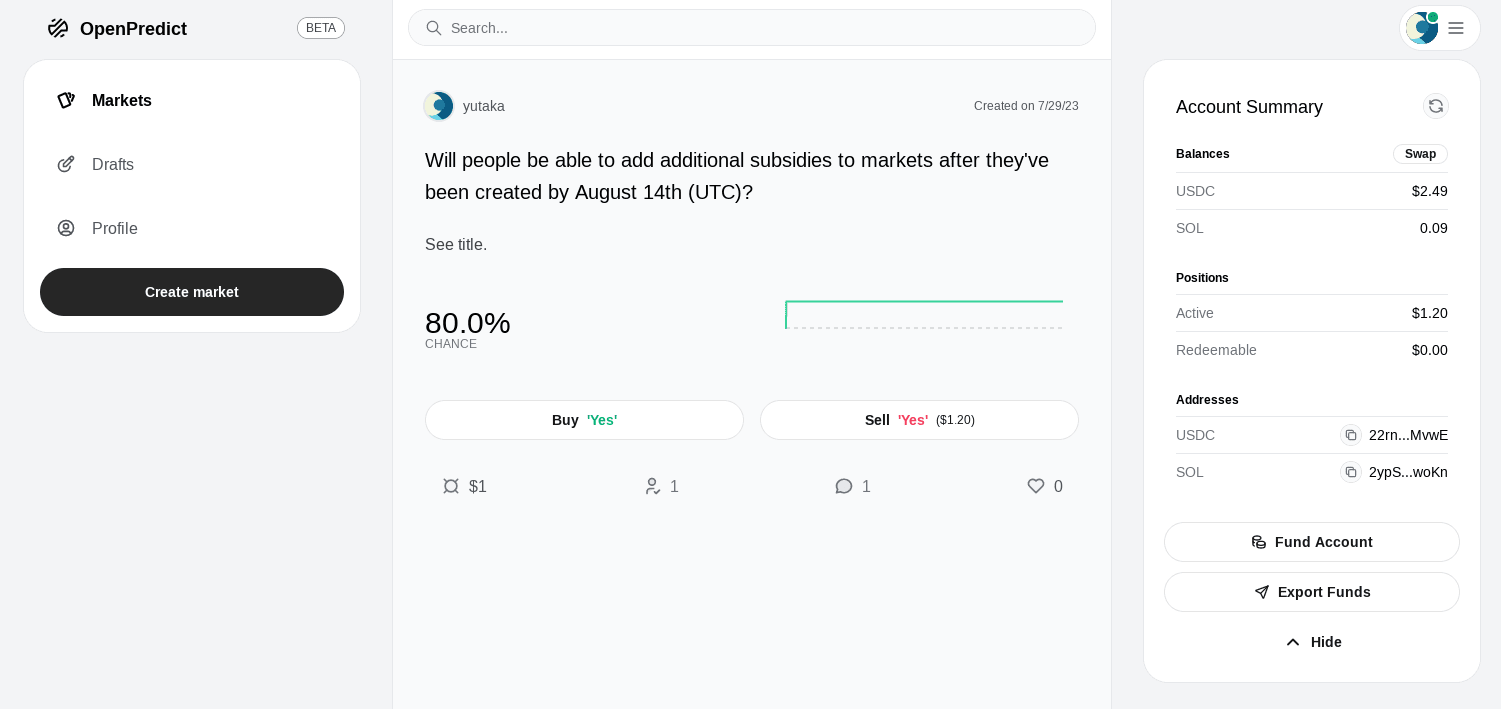Copy the USDC address
This screenshot has width=1501, height=709.
tap(1351, 435)
